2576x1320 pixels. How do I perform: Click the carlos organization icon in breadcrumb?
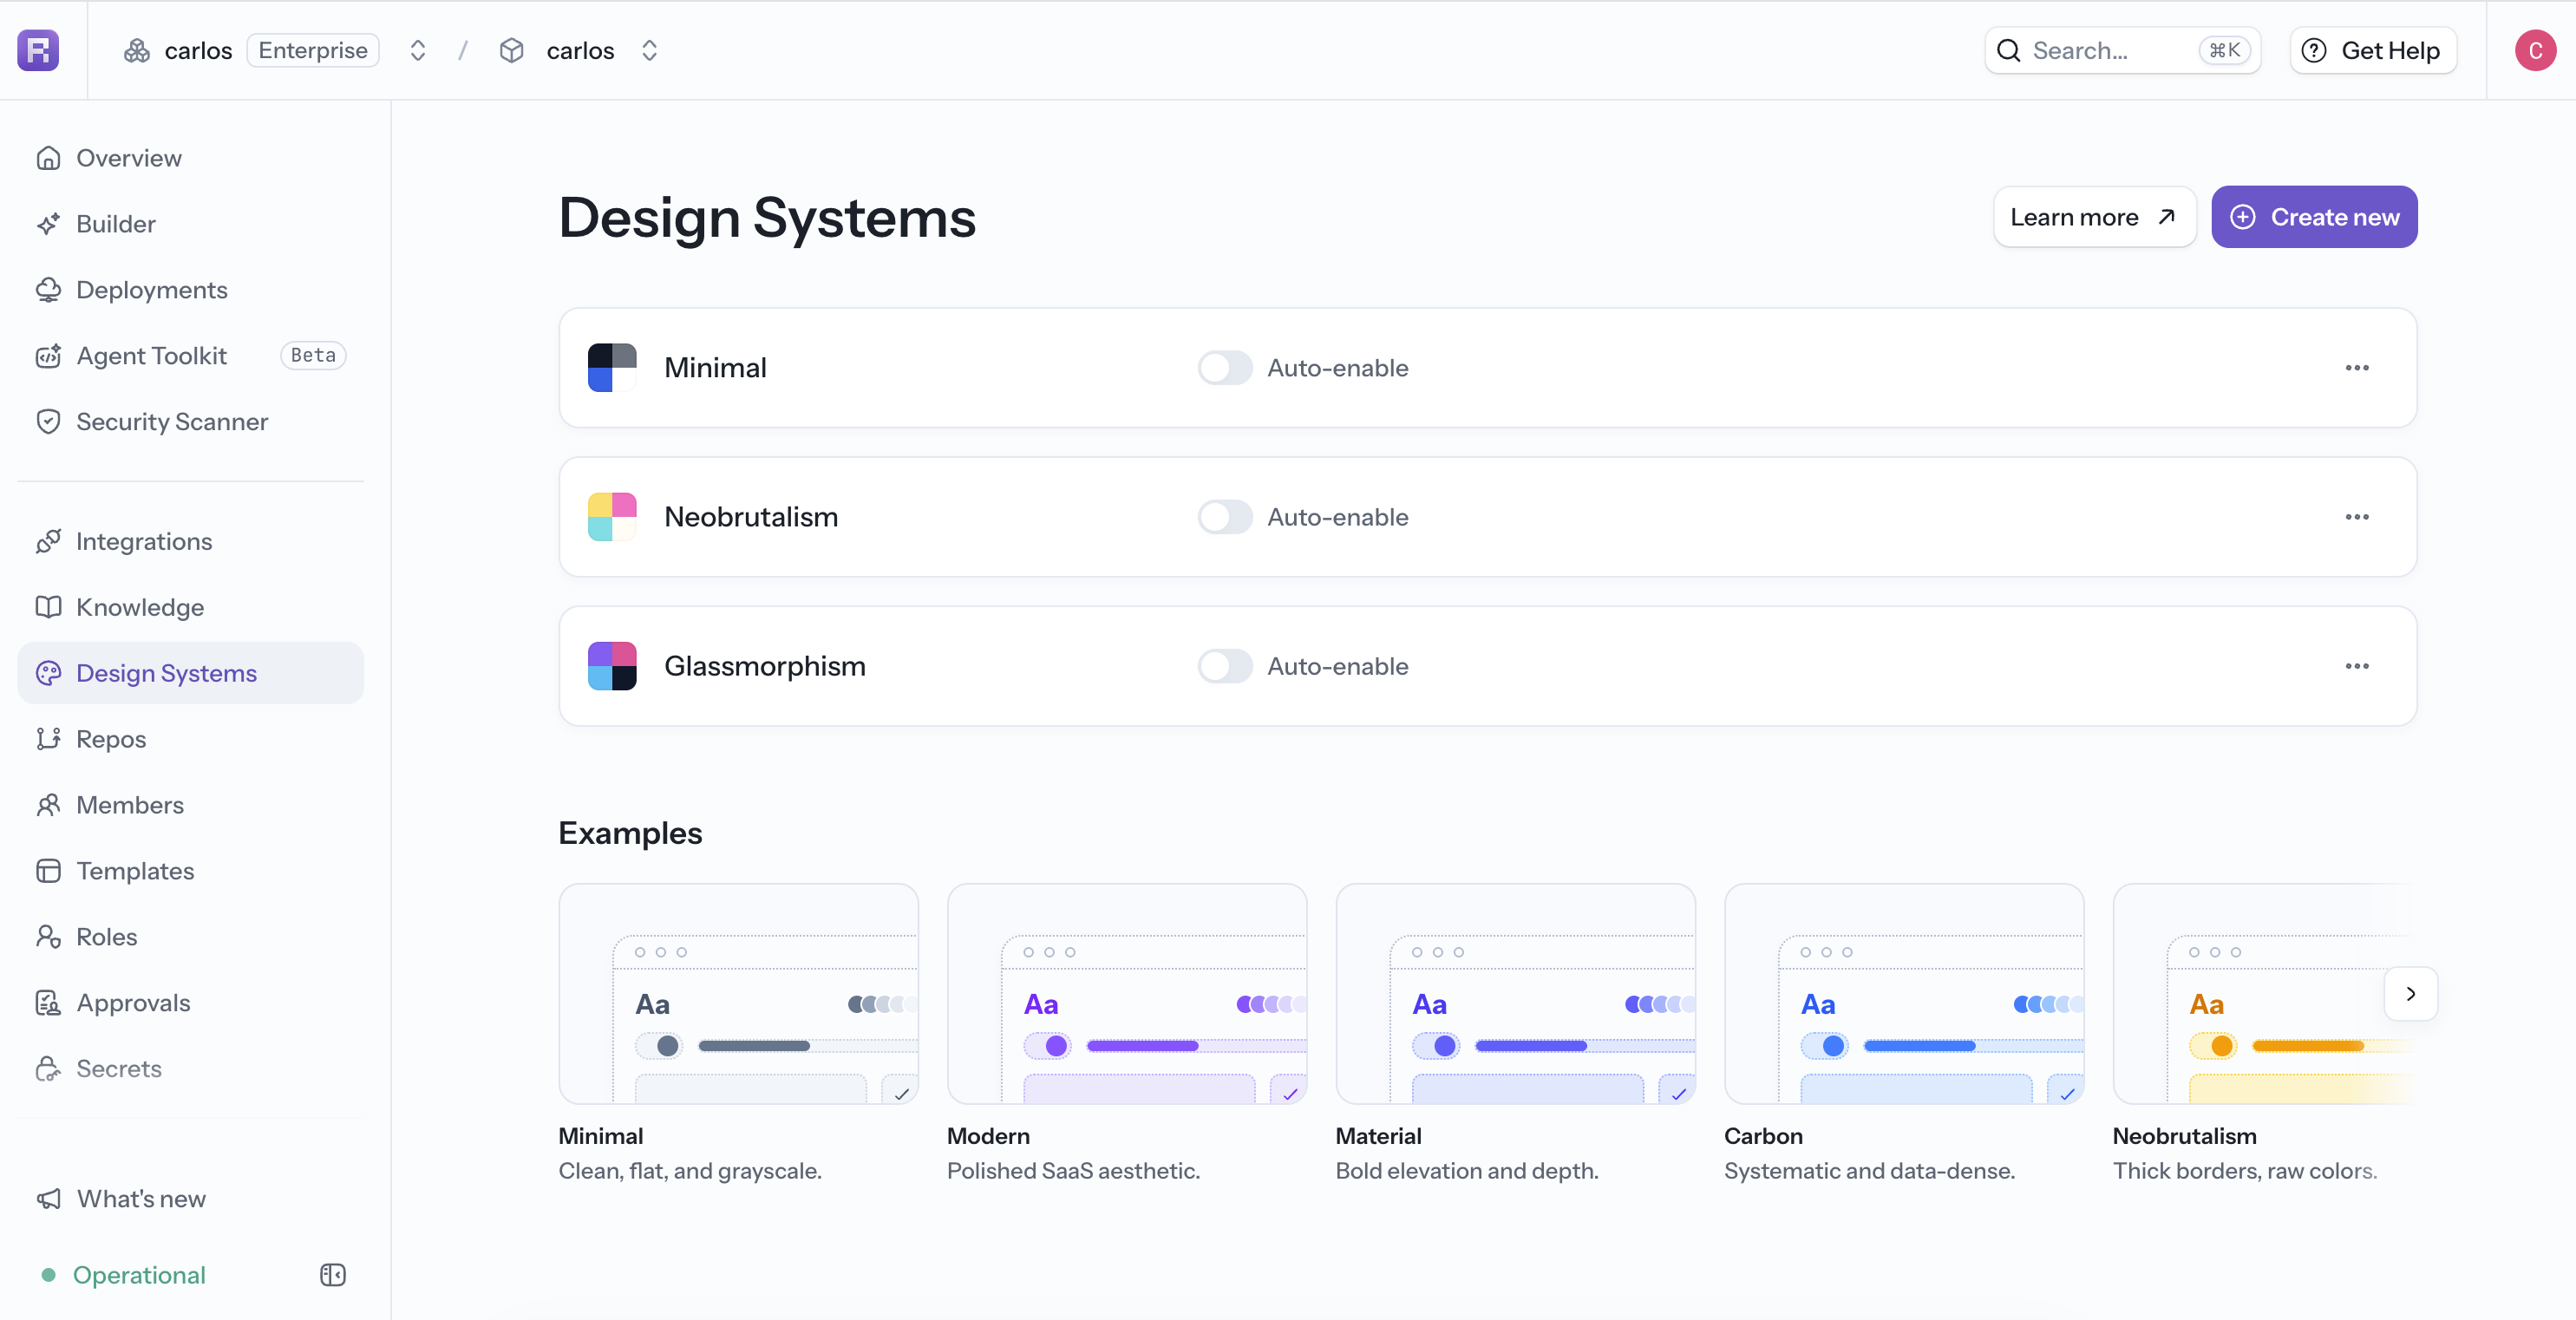pyautogui.click(x=137, y=50)
